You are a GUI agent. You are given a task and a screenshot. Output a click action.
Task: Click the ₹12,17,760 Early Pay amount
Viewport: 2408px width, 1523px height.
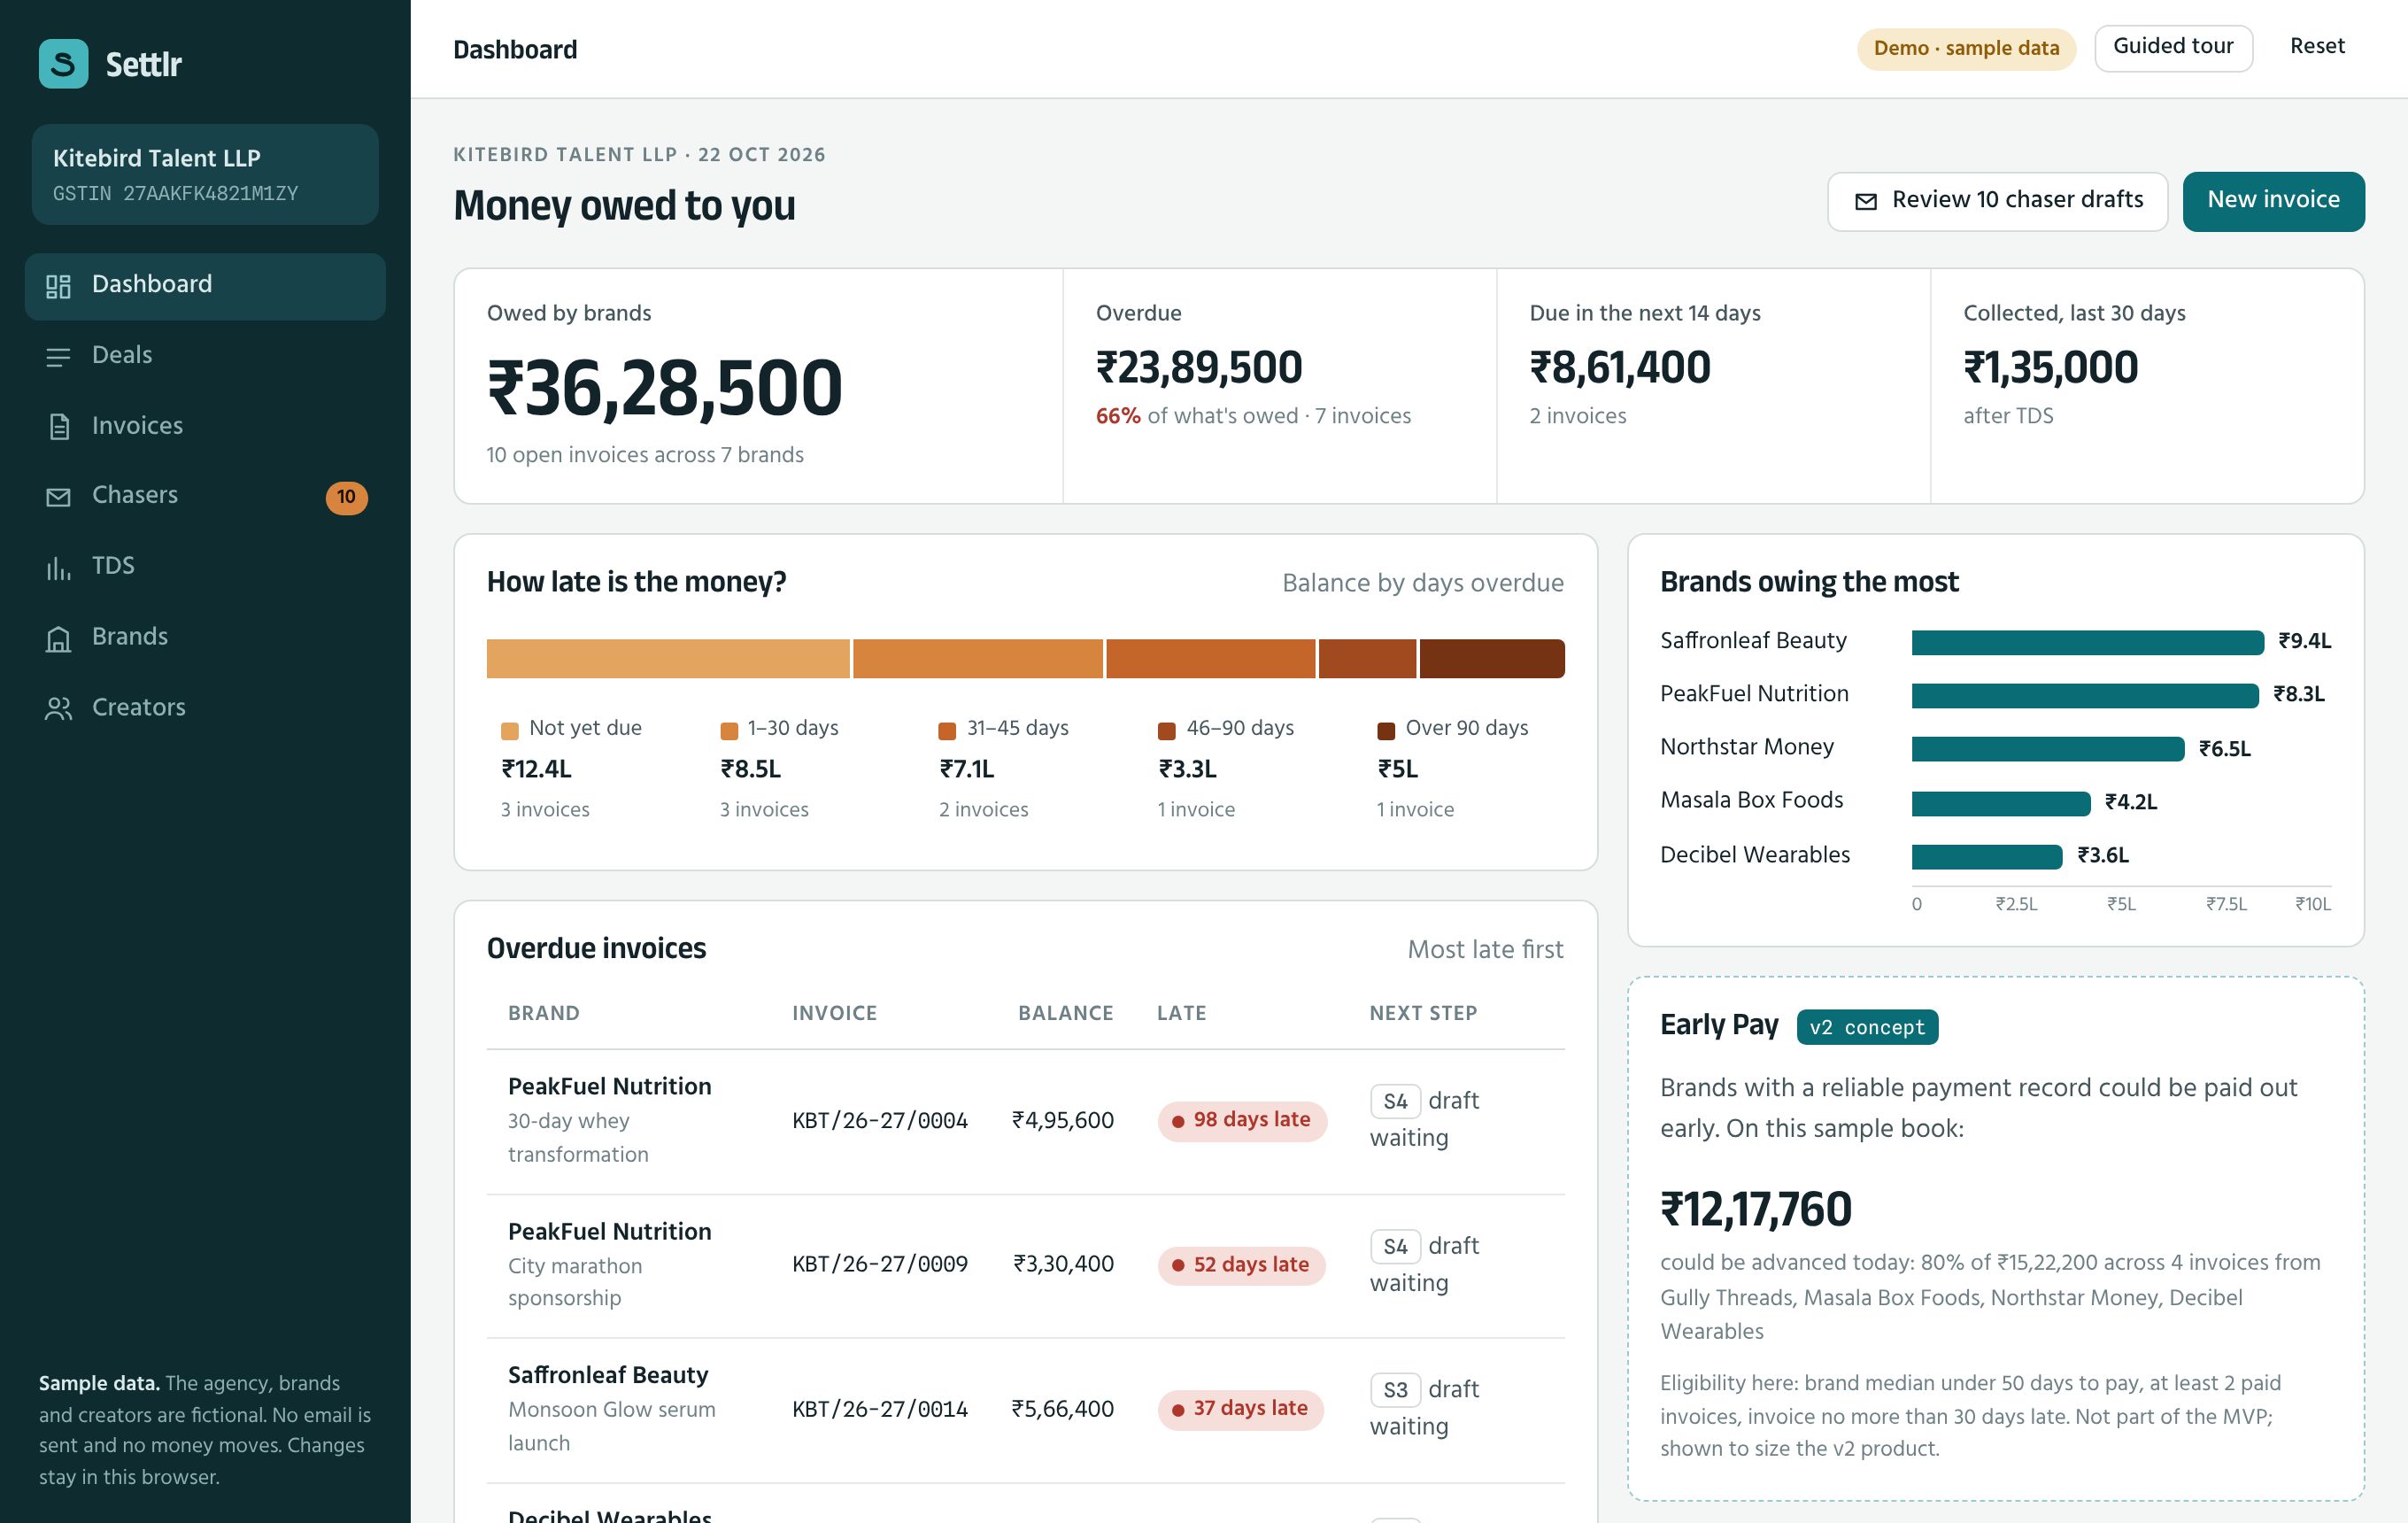click(x=1756, y=1210)
